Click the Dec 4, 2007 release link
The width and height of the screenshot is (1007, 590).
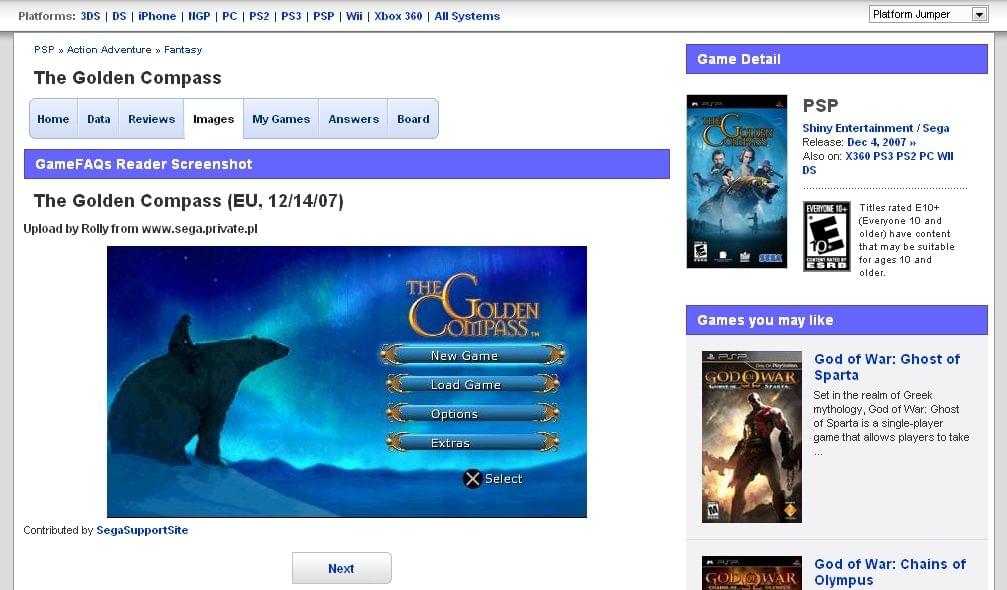pos(881,142)
